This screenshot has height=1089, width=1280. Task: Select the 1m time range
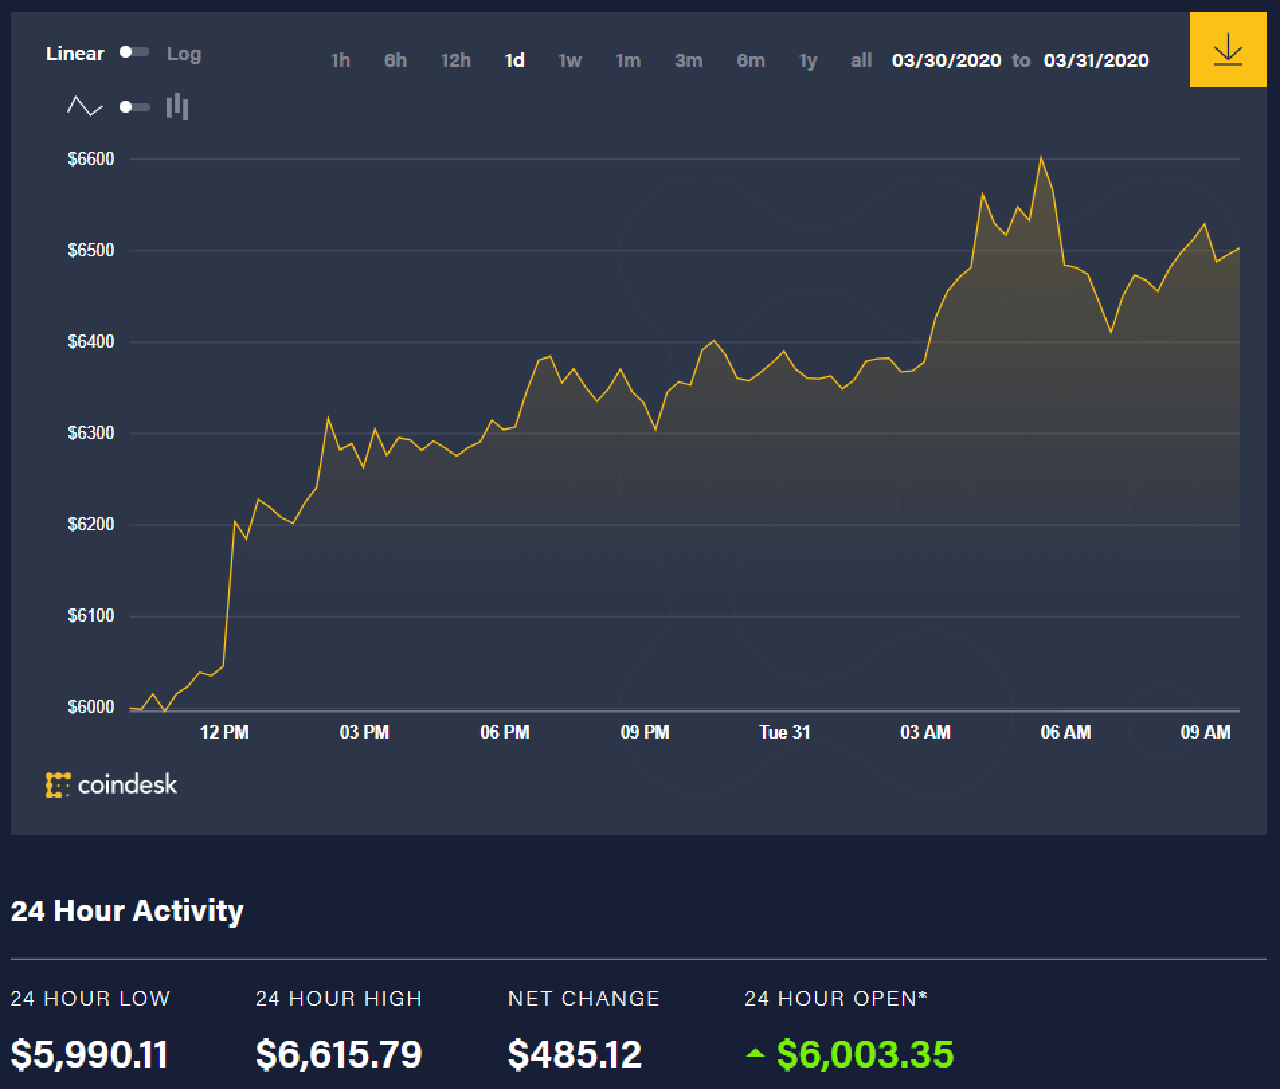(x=628, y=61)
